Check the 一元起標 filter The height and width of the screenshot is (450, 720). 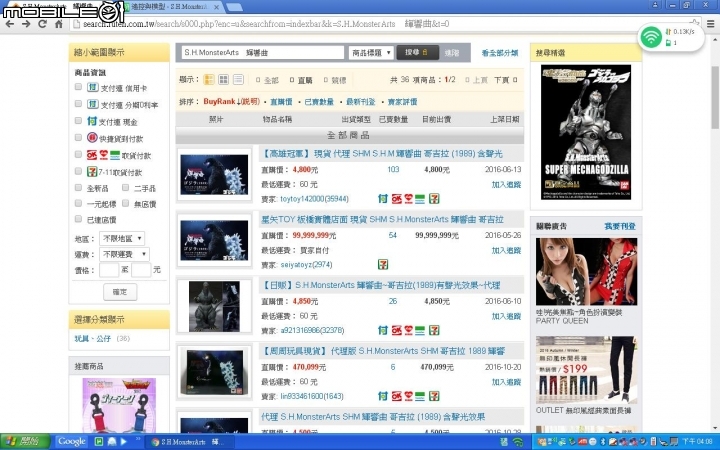[79, 203]
